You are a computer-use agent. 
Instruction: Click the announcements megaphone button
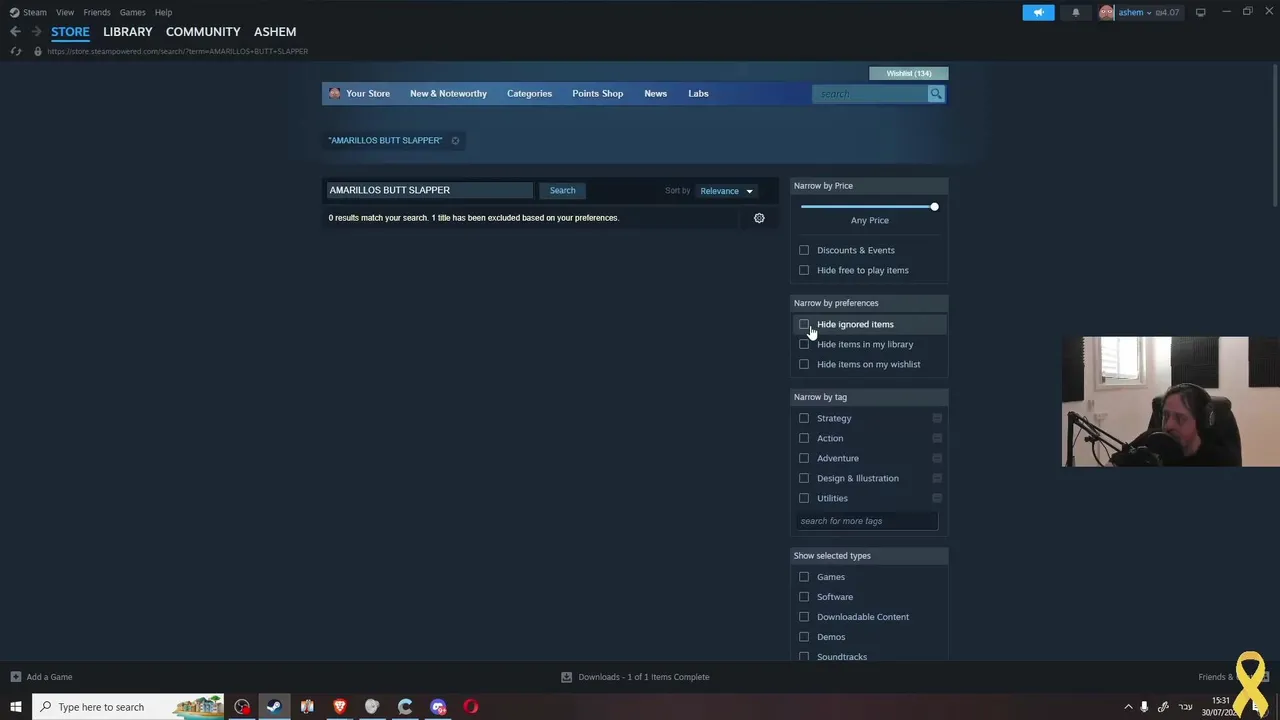(x=1038, y=12)
